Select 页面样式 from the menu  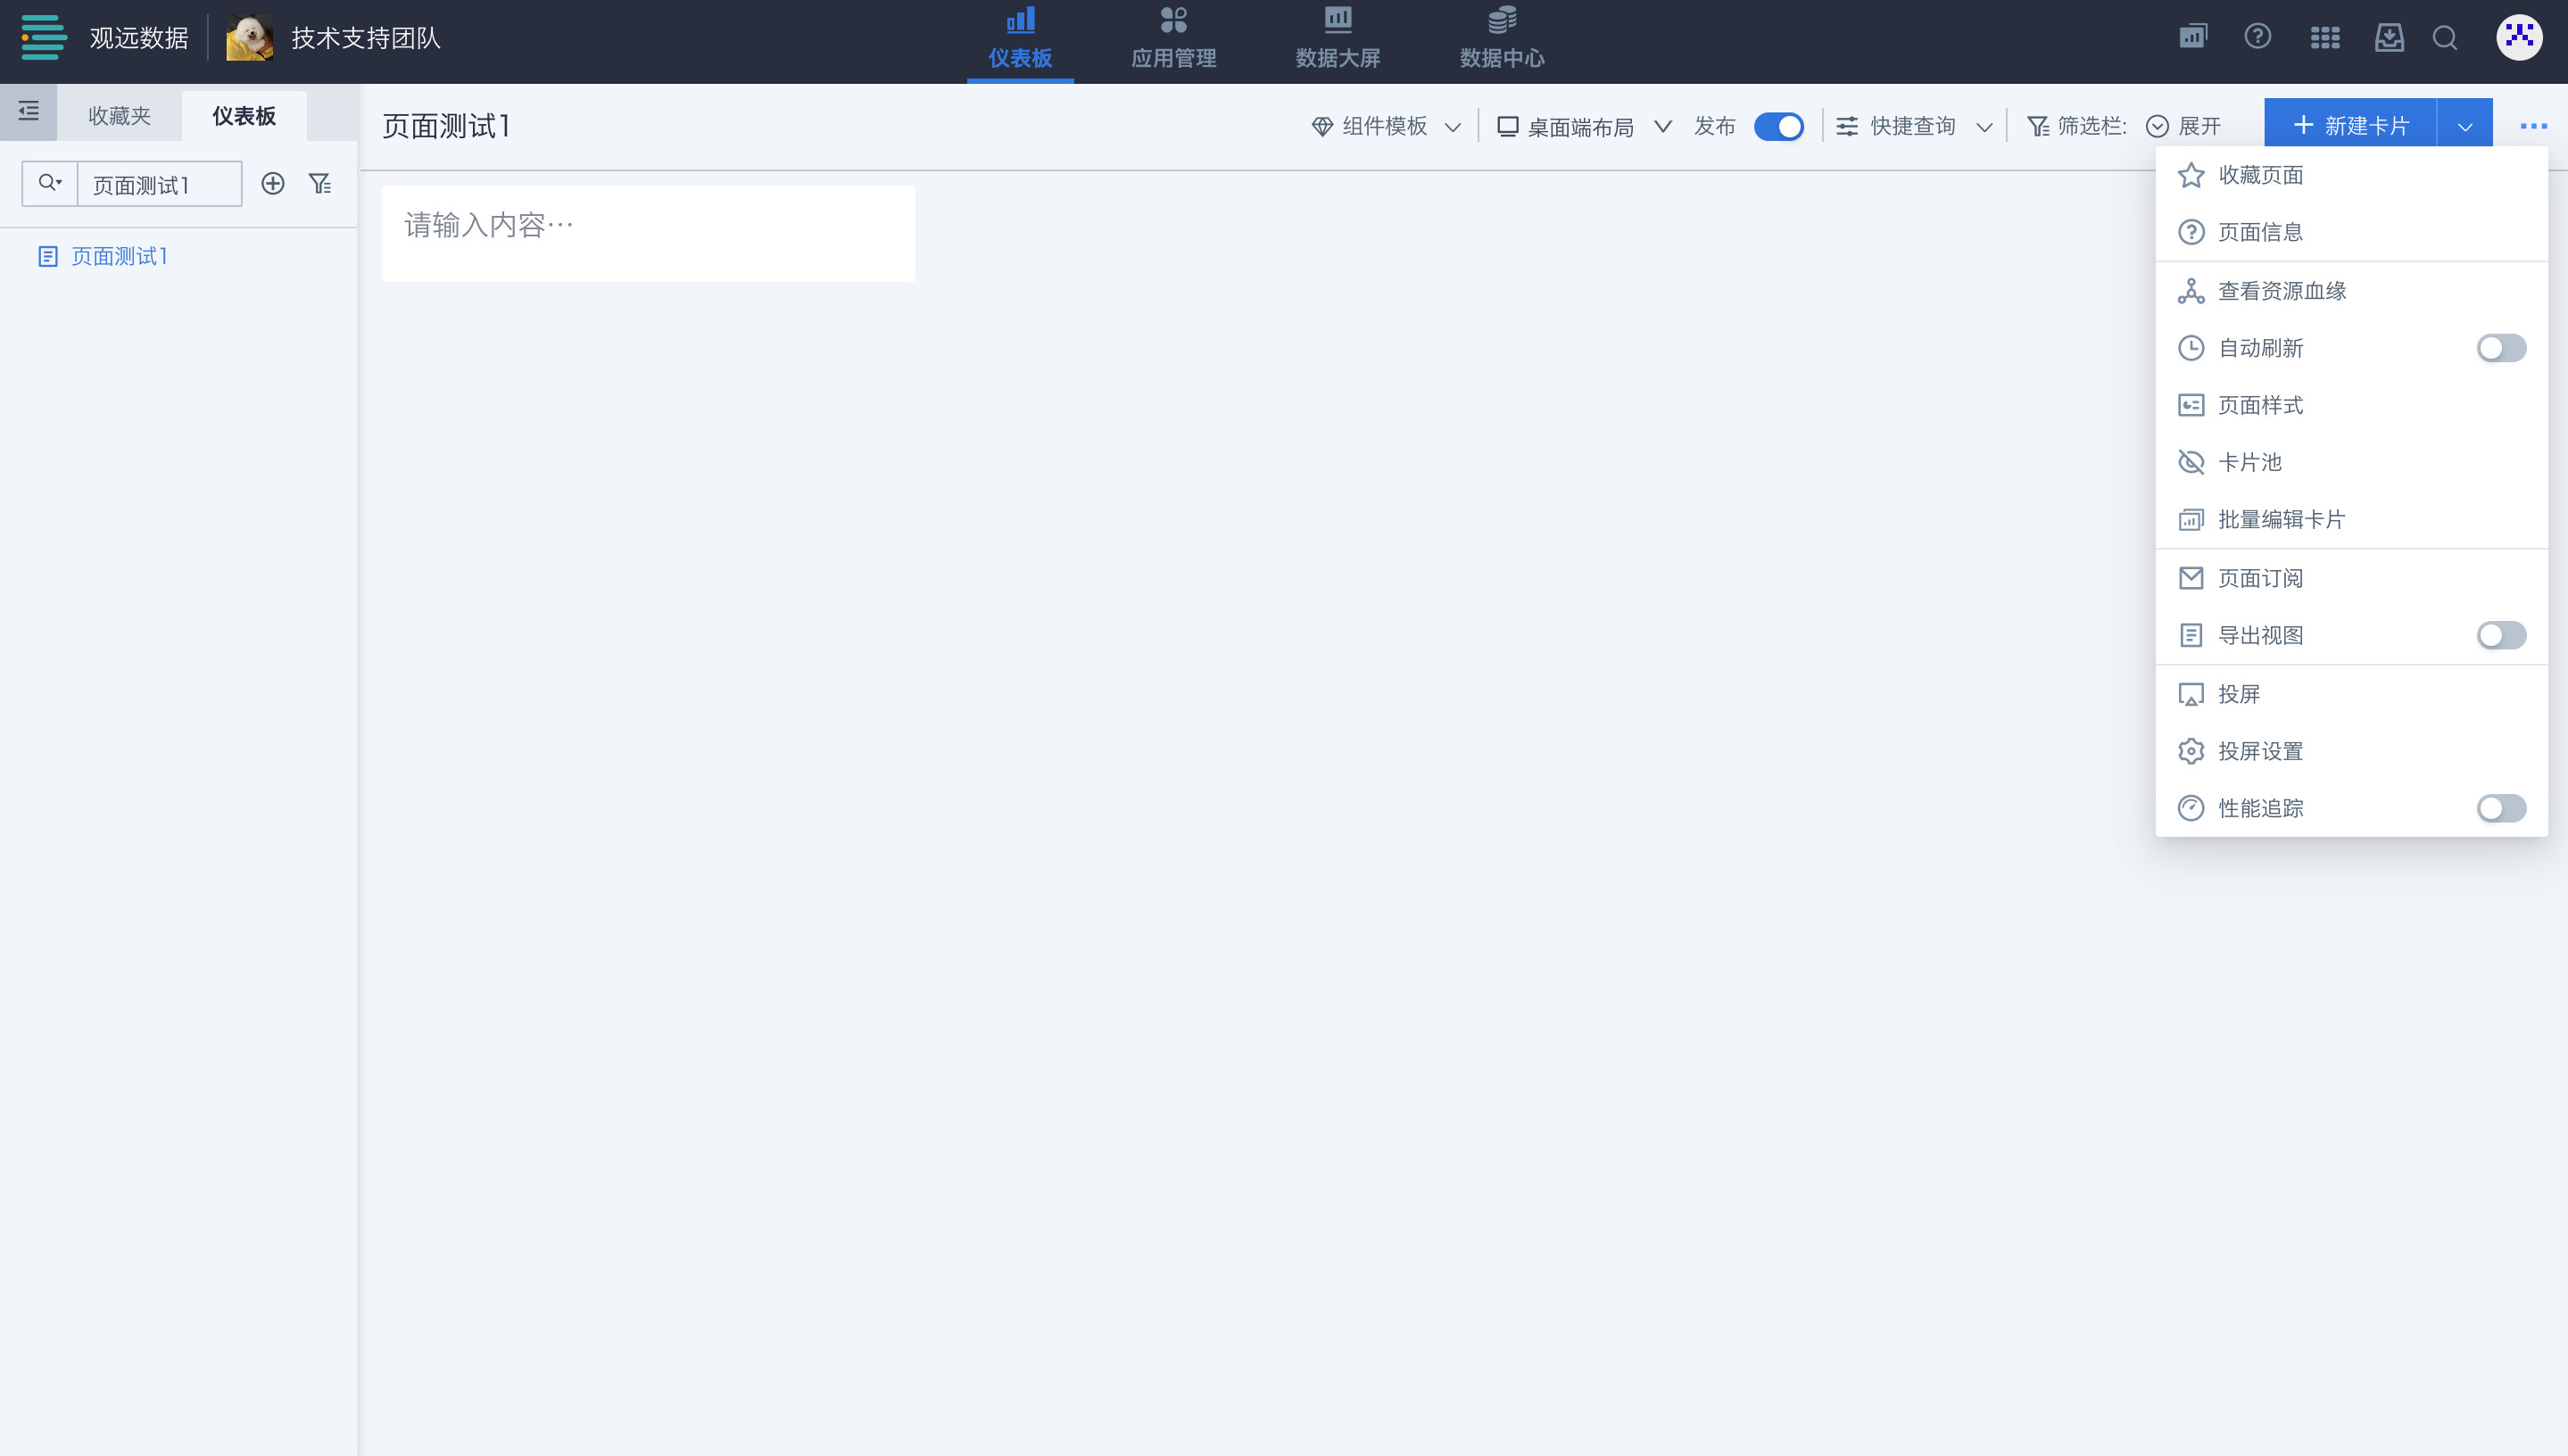coord(2260,405)
